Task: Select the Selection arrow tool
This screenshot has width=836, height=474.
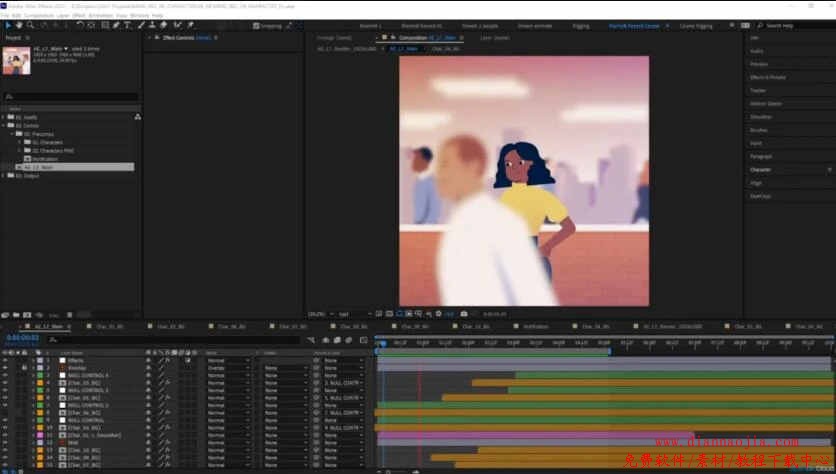Action: (7, 25)
